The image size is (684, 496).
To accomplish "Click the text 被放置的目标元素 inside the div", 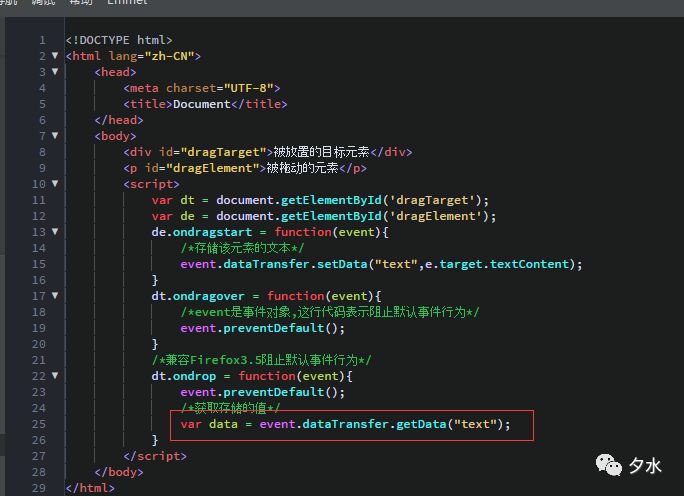I will click(x=321, y=152).
